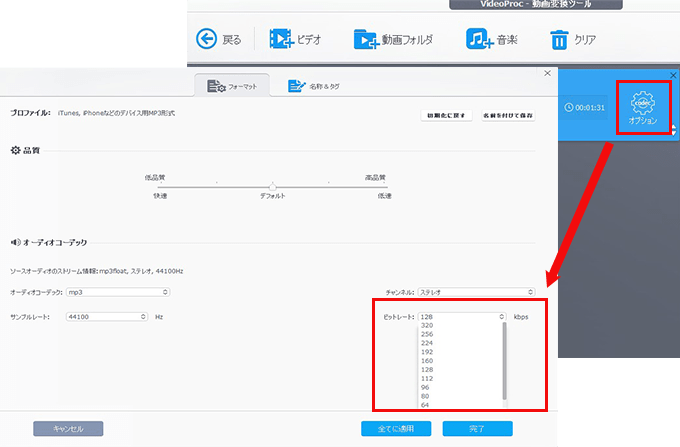Choose 224 in bitrate list
Image resolution: width=680 pixels, height=447 pixels.
[427, 343]
